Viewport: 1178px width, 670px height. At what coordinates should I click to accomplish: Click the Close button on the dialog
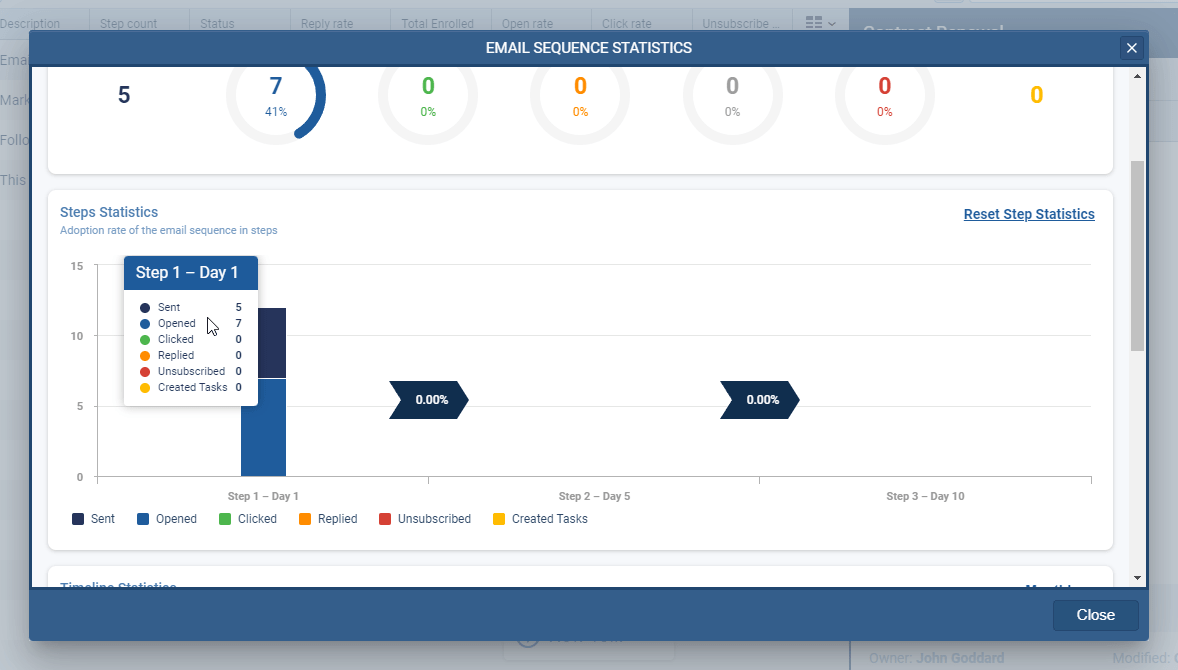1095,615
